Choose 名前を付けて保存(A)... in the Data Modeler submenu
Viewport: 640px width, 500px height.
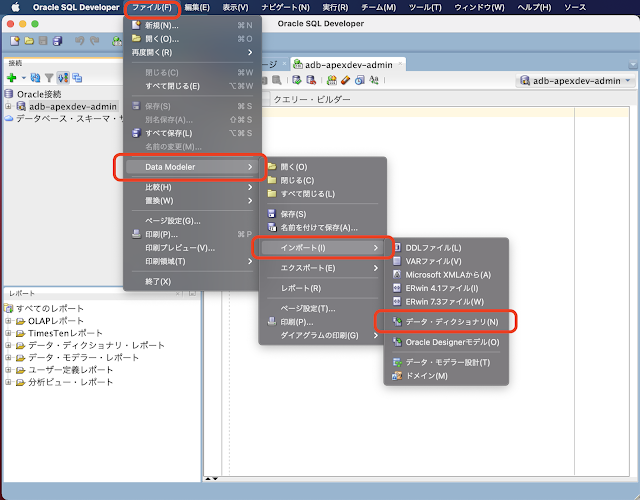coord(322,227)
